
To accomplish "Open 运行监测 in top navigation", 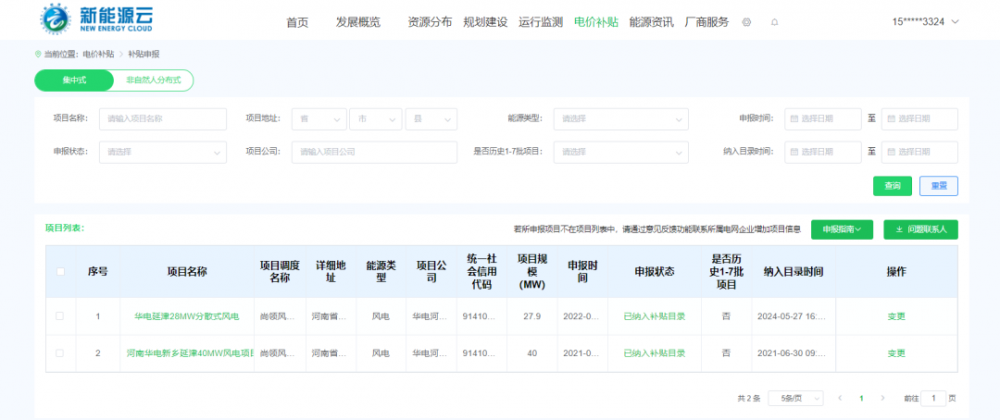I will 540,22.
